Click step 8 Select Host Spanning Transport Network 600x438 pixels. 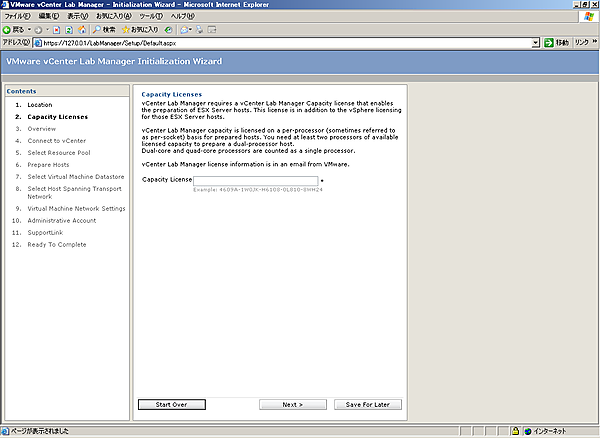coord(75,192)
